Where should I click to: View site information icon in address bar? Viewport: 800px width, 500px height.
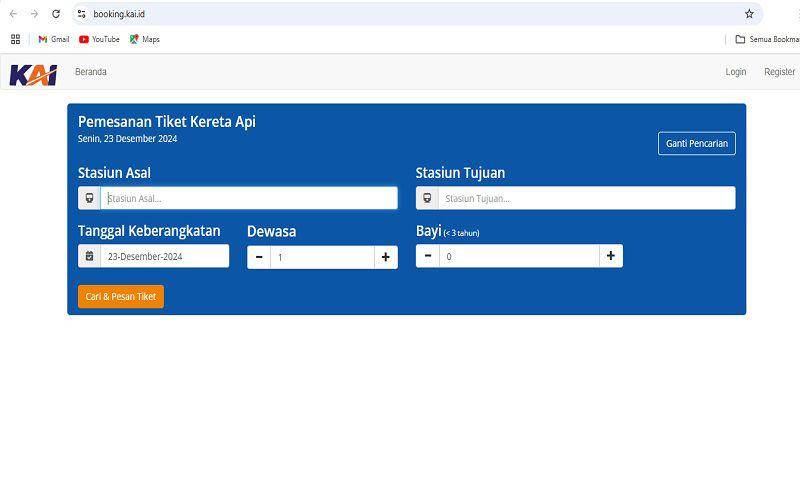coord(82,14)
